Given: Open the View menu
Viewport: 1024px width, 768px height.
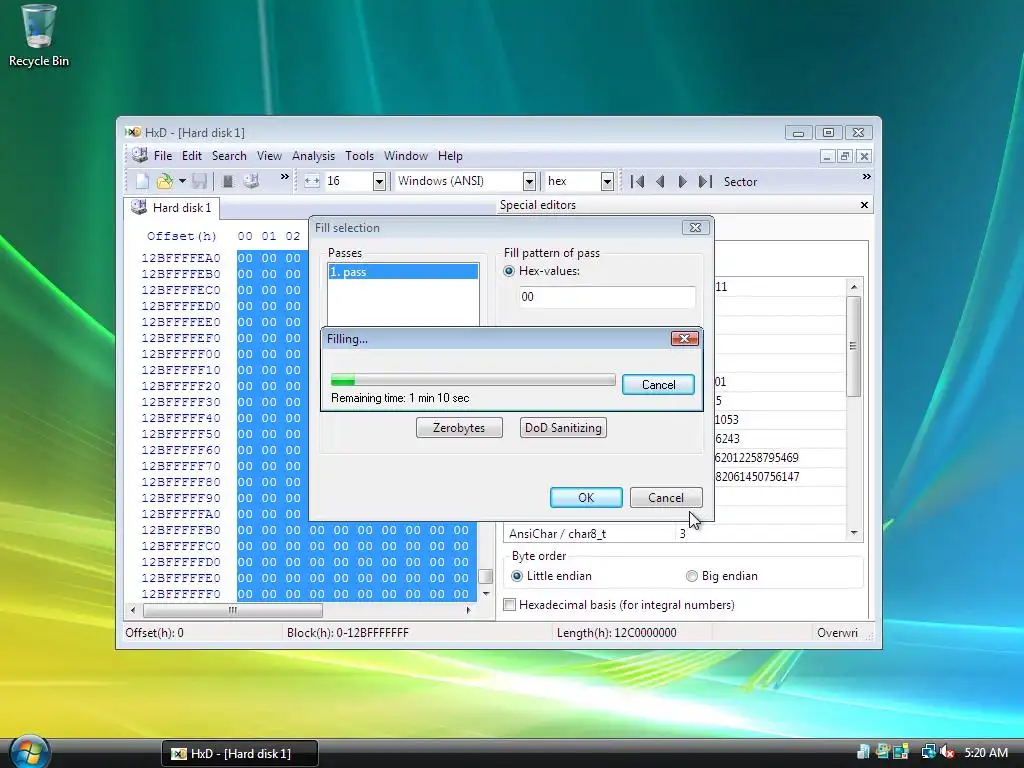Looking at the screenshot, I should pos(269,155).
